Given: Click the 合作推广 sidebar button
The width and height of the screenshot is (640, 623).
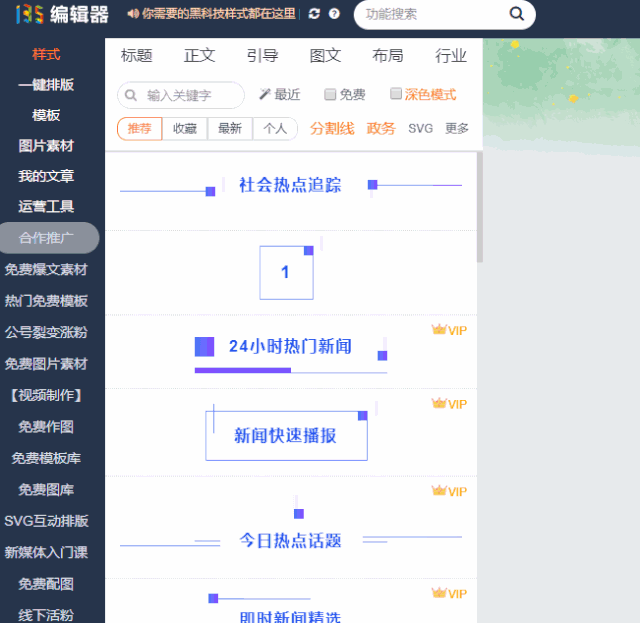Looking at the screenshot, I should pyautogui.click(x=49, y=238).
